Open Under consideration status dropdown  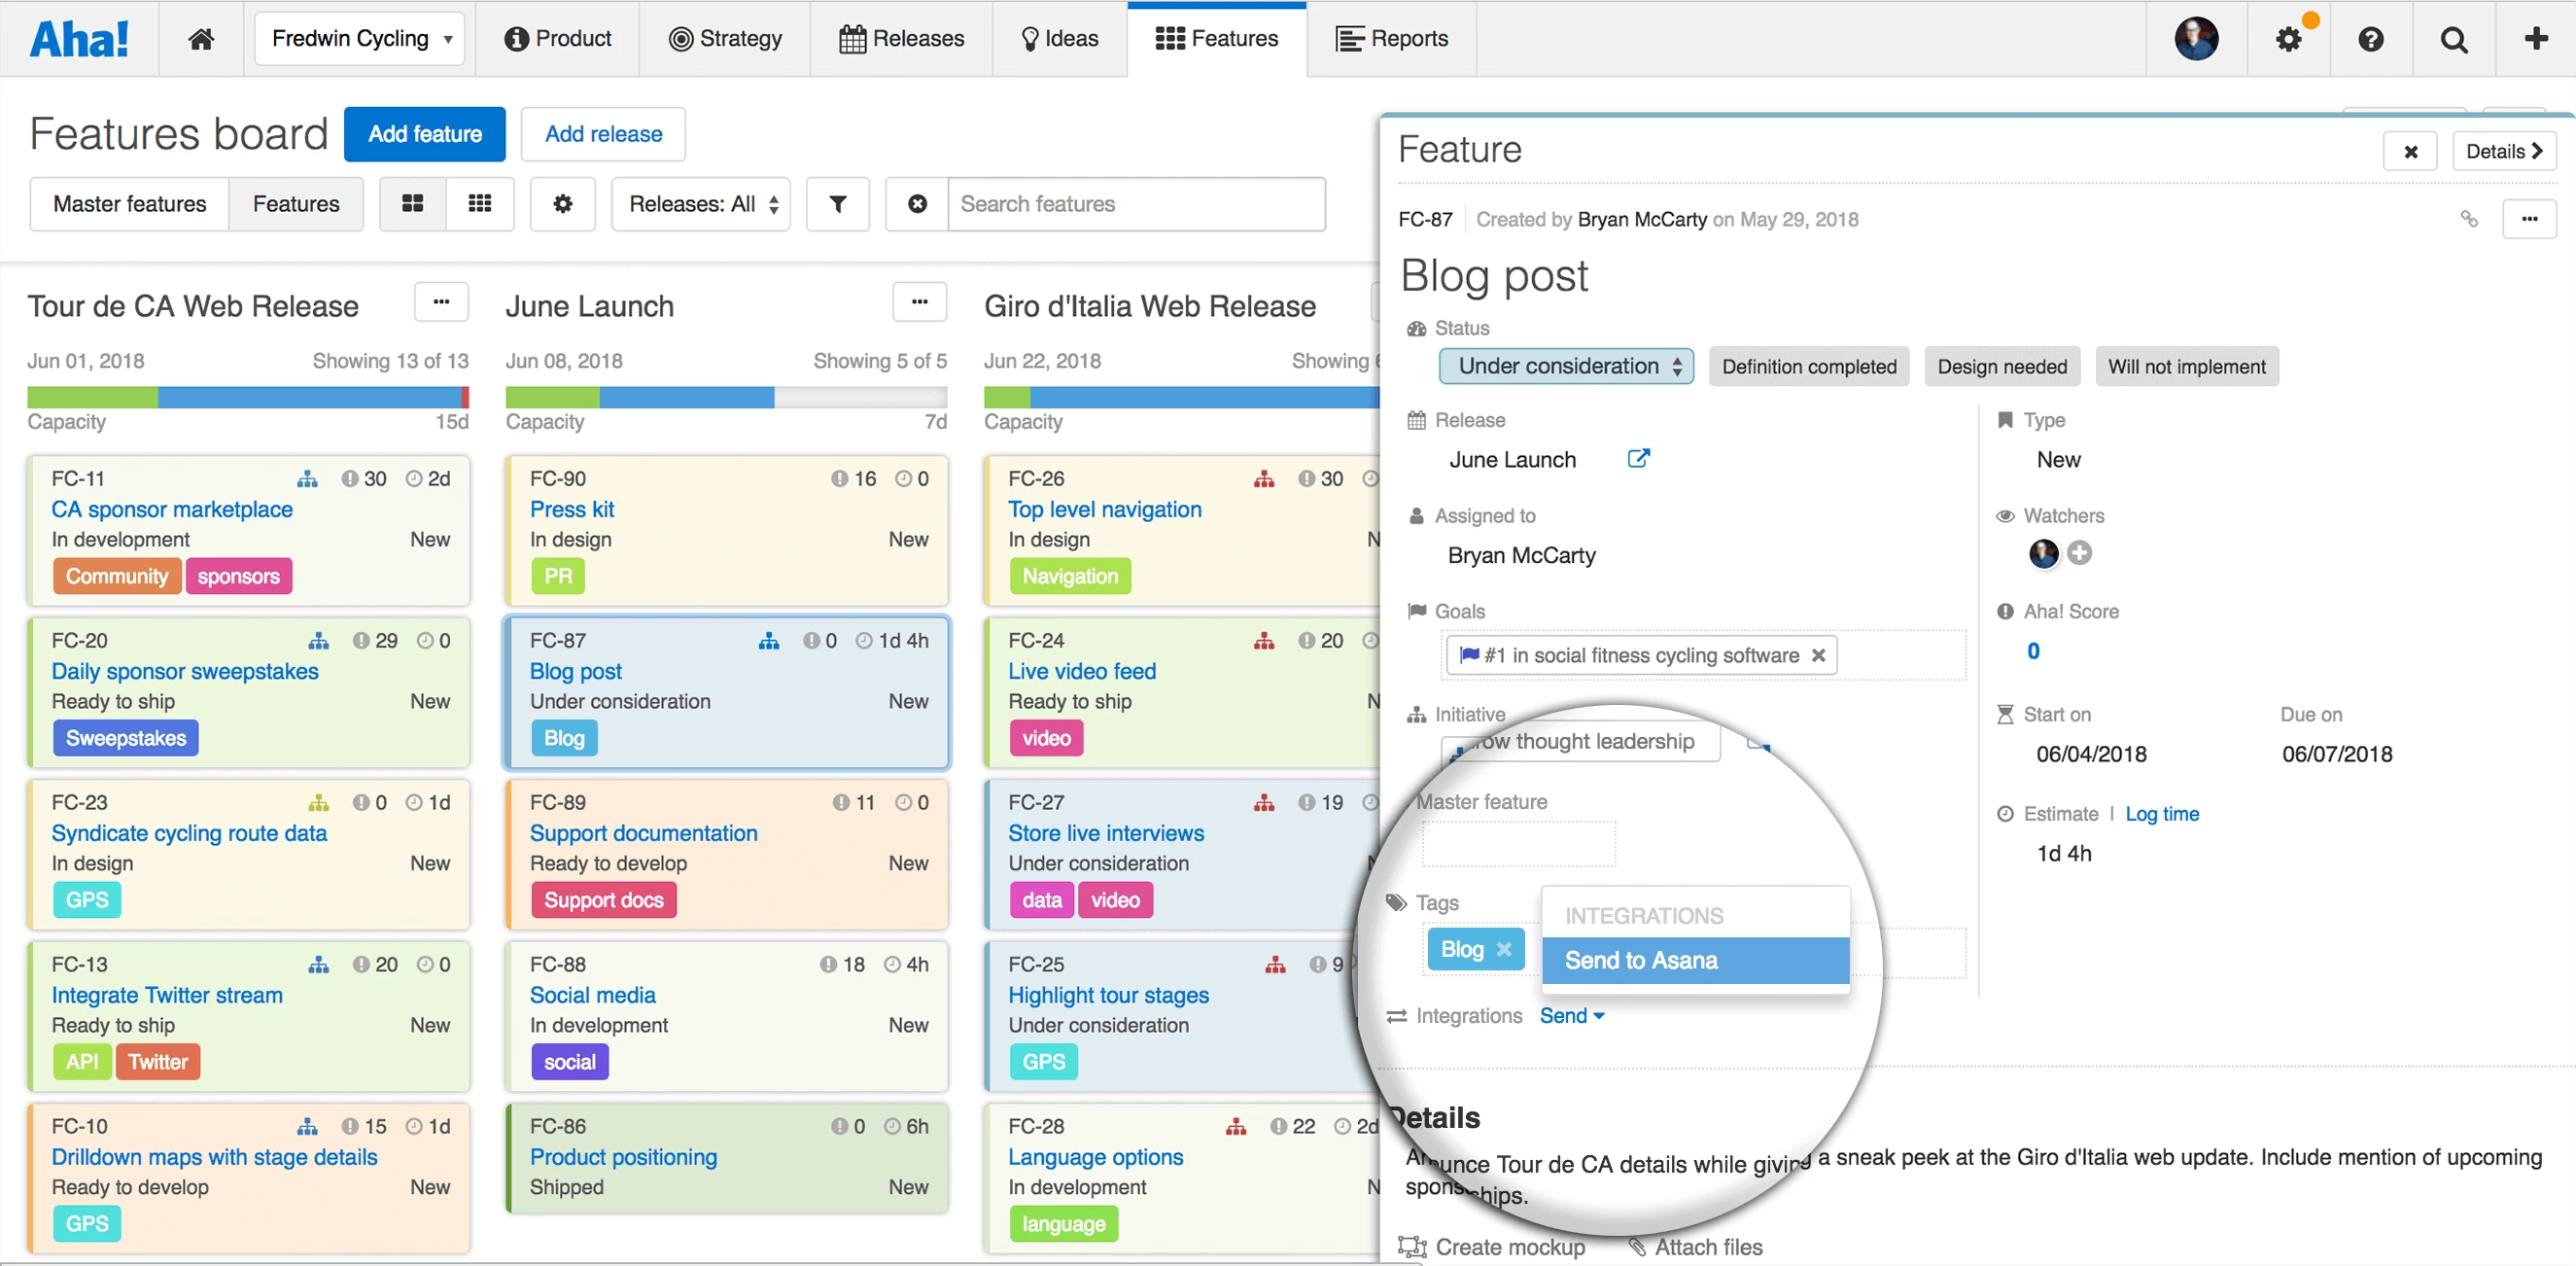pyautogui.click(x=1566, y=366)
